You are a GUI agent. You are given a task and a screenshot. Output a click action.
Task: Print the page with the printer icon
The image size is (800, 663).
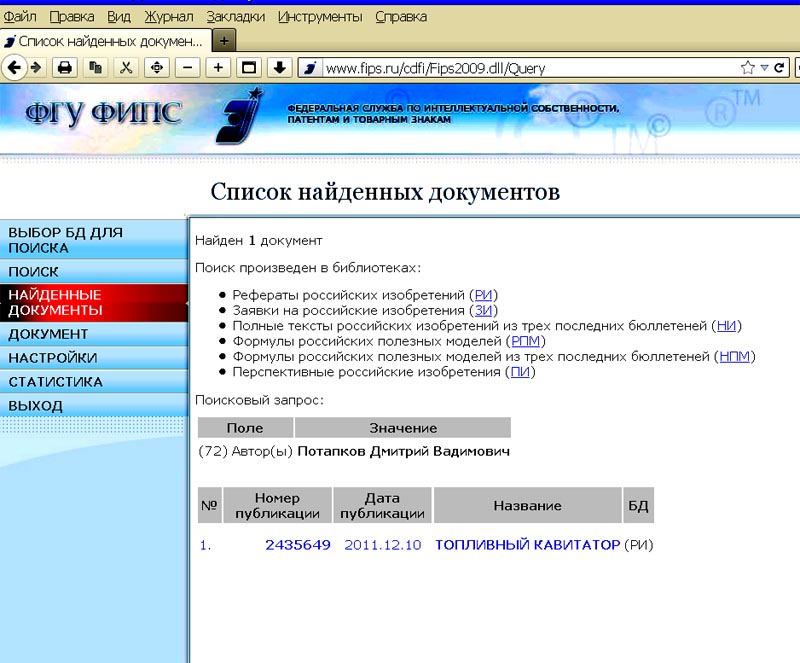pos(65,67)
